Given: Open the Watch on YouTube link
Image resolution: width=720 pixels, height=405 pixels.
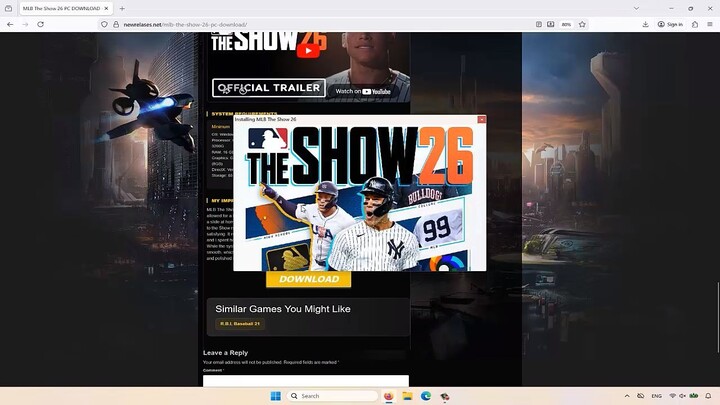Looking at the screenshot, I should (363, 91).
